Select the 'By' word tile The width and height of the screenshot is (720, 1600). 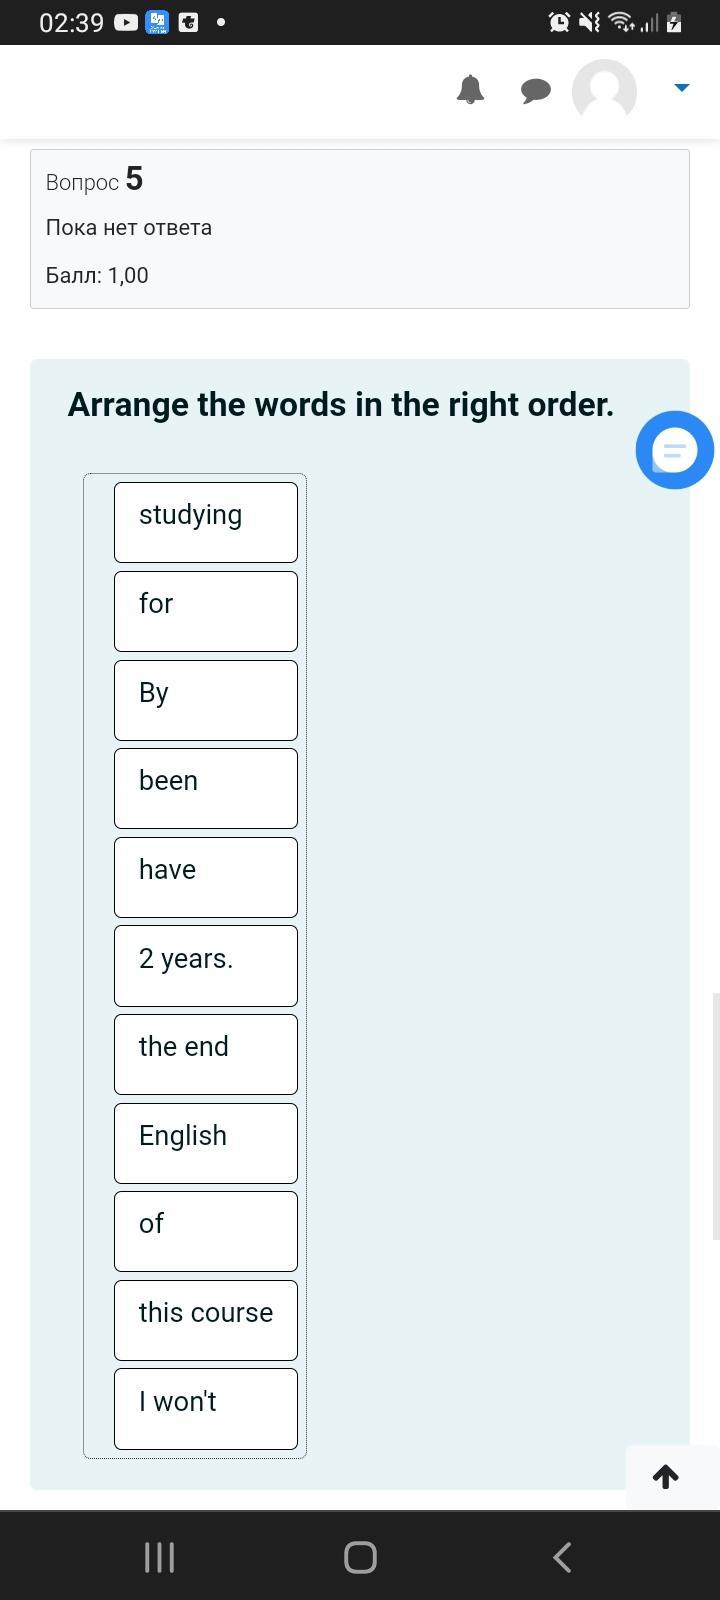click(x=206, y=700)
